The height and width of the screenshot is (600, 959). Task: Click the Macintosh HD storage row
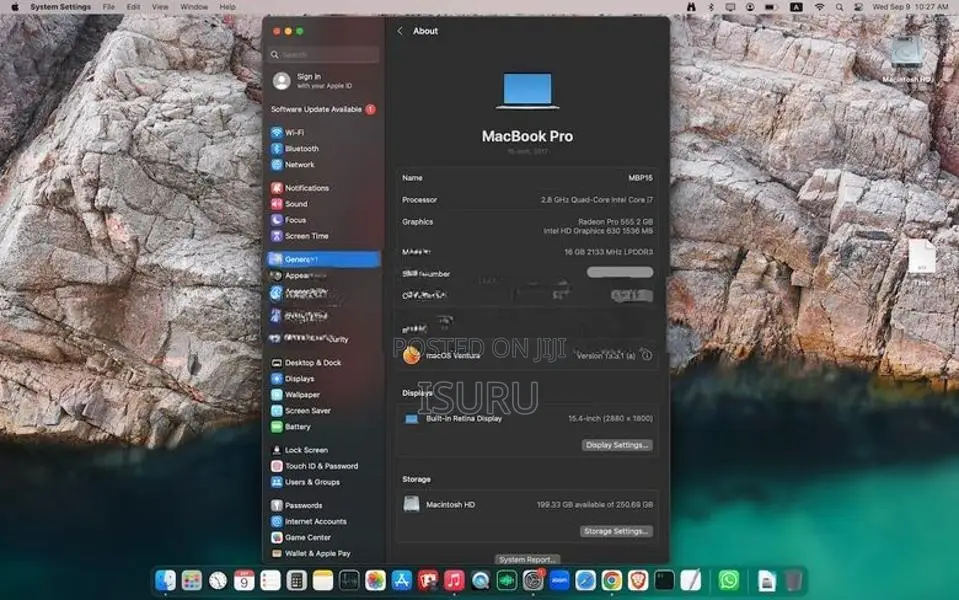pos(527,505)
